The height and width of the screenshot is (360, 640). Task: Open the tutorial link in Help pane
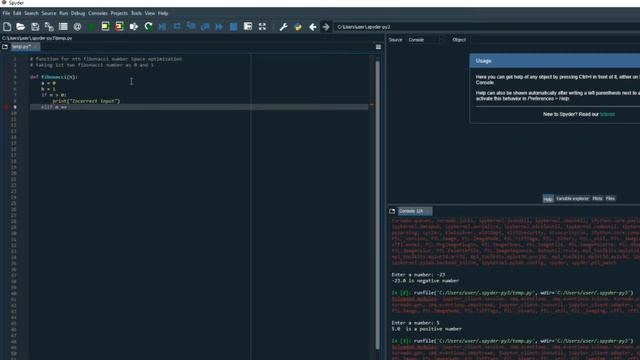point(607,114)
